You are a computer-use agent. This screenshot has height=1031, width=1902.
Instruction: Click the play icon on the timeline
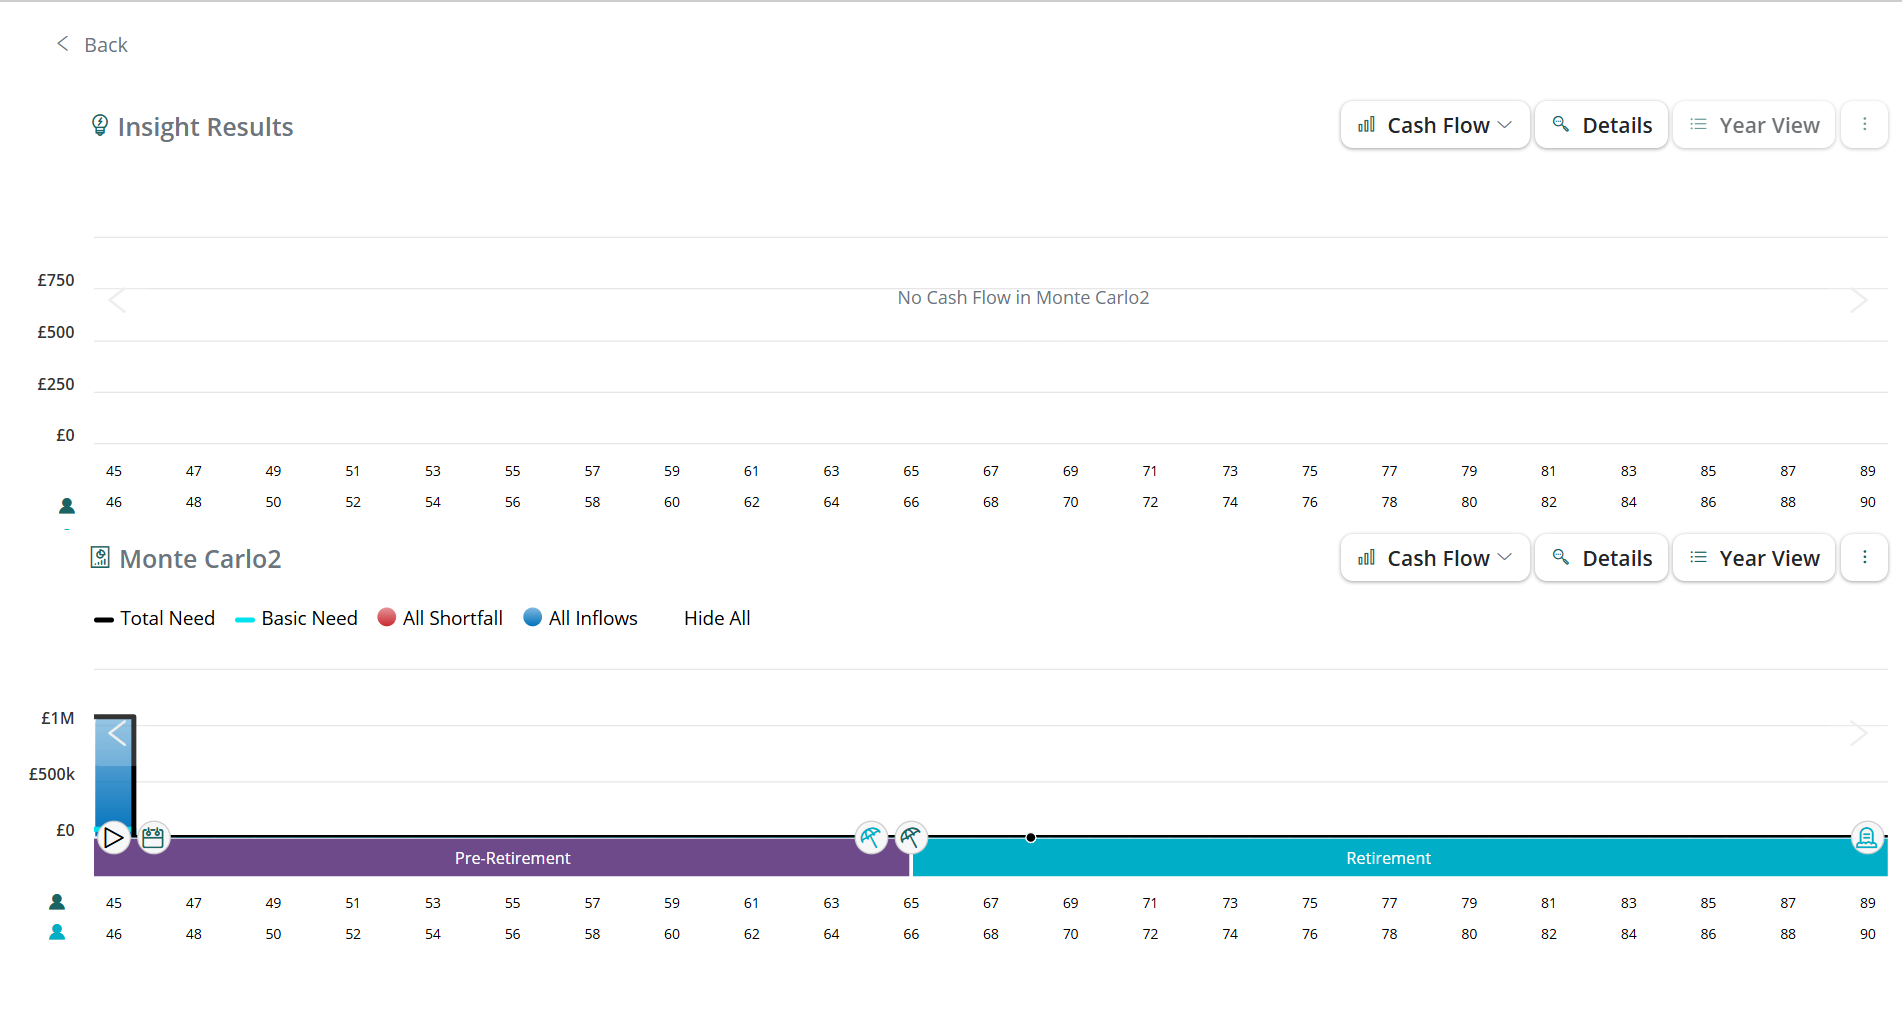pos(114,837)
